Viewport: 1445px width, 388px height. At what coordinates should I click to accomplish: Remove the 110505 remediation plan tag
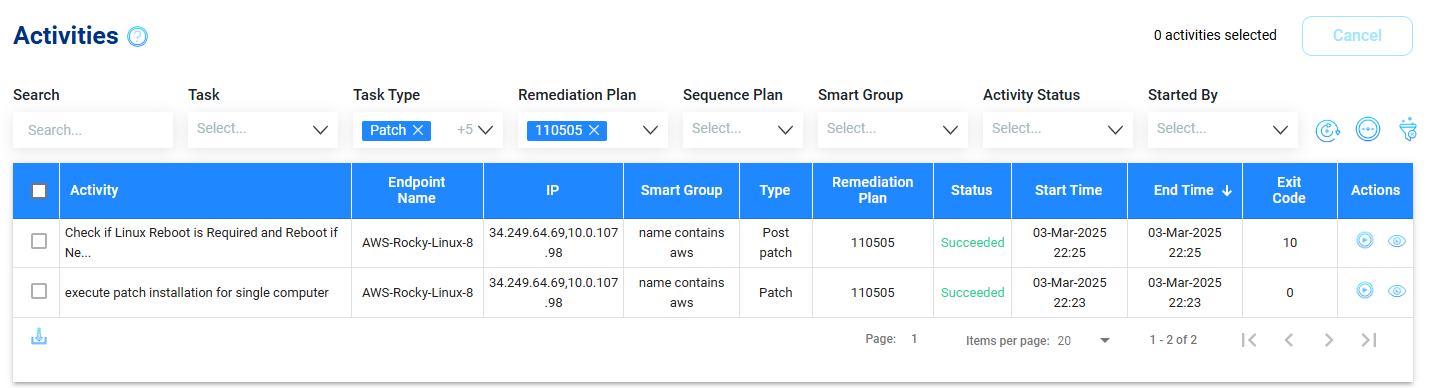(x=593, y=130)
